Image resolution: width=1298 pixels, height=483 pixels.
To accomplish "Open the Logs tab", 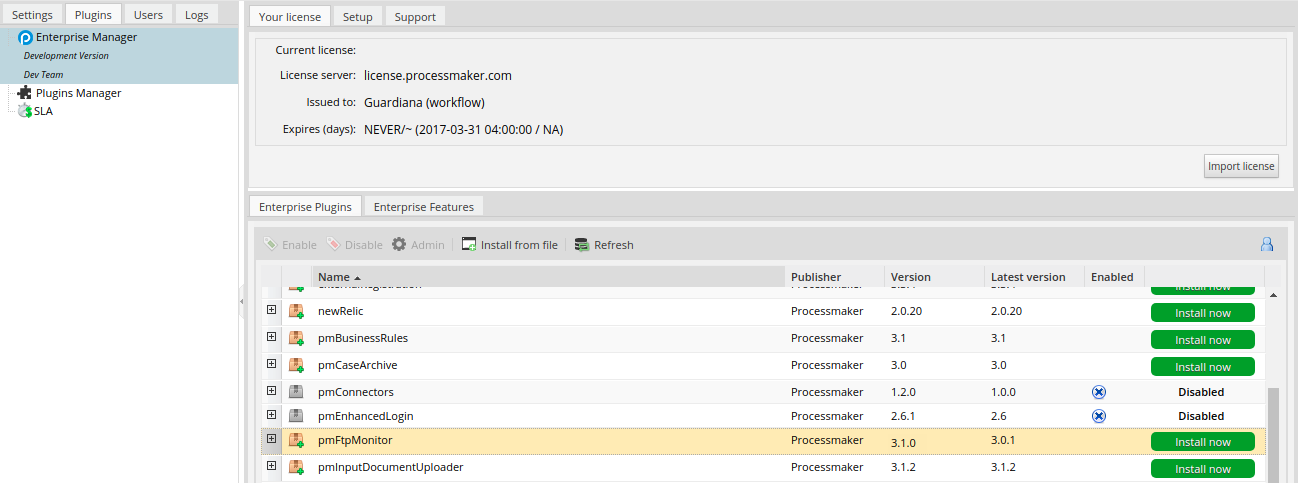I will tap(197, 15).
